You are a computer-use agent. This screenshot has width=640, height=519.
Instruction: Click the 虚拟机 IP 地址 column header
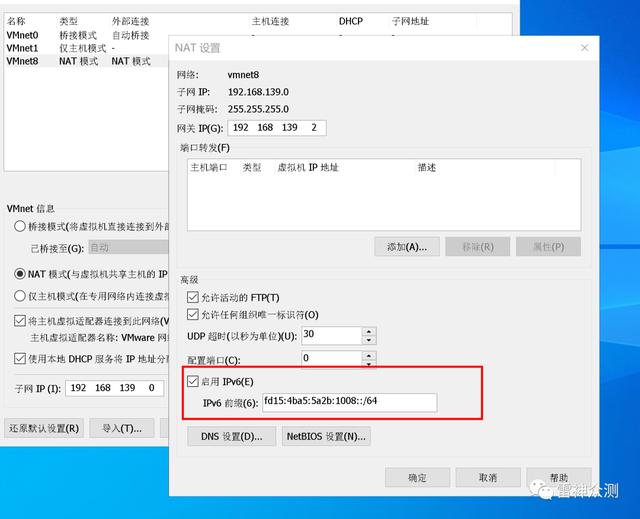pos(308,167)
